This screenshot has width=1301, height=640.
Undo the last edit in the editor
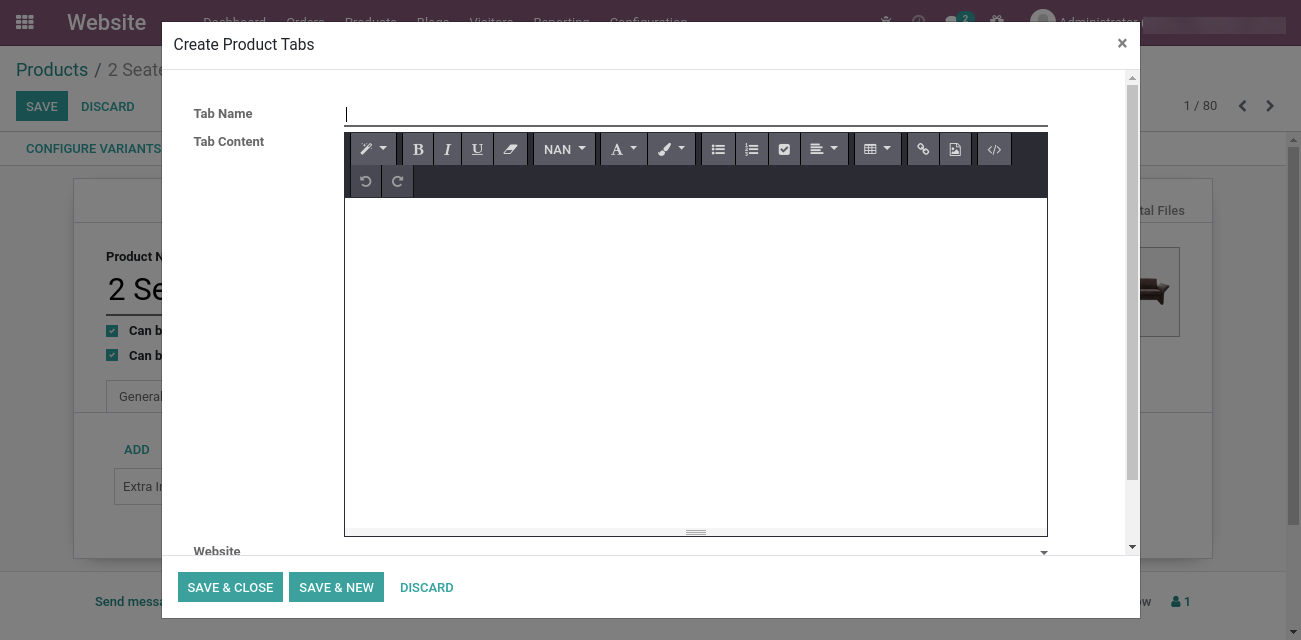click(366, 181)
